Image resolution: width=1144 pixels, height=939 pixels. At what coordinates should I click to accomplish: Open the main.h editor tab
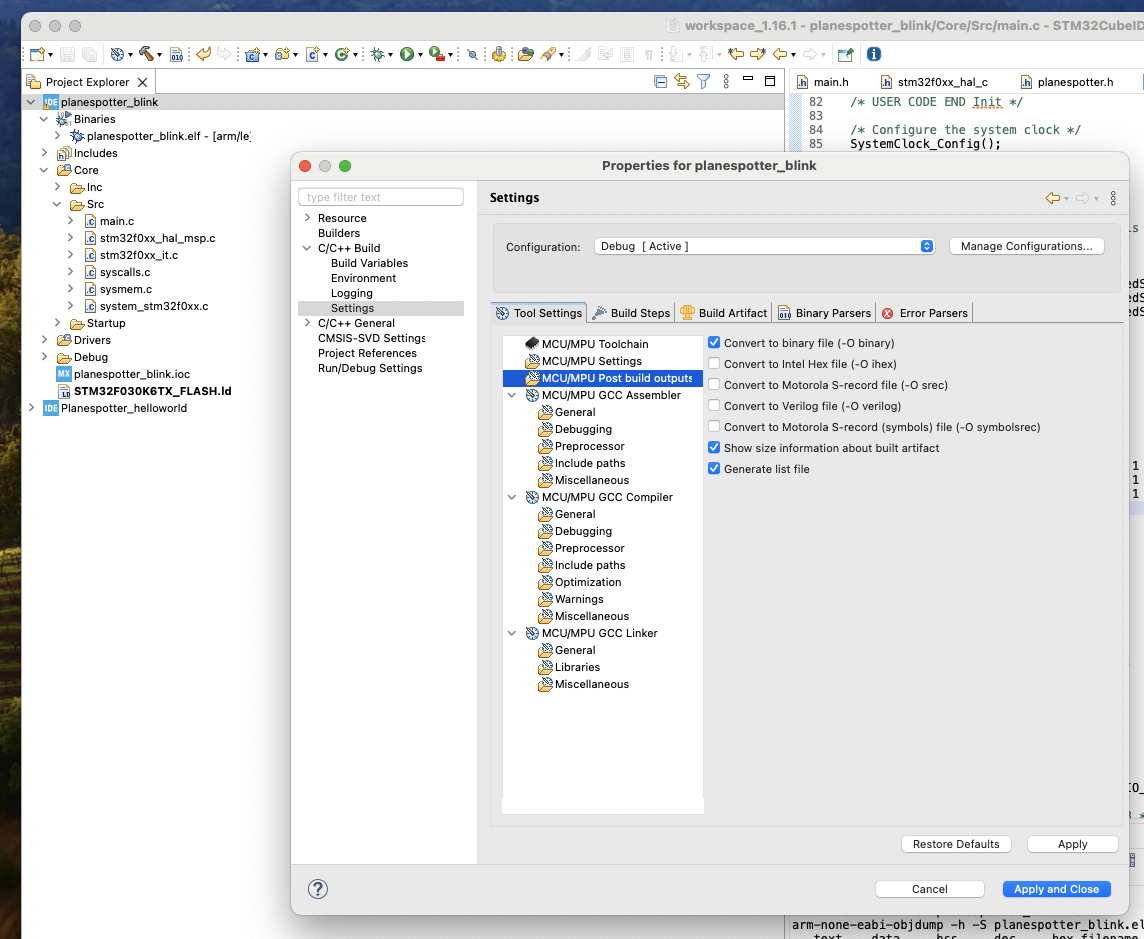[x=823, y=82]
